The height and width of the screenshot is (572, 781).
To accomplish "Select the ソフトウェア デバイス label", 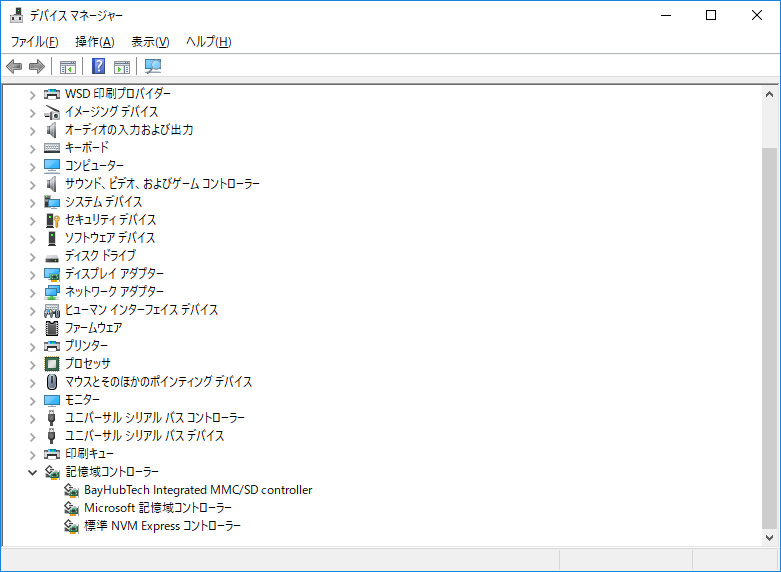I will [110, 237].
